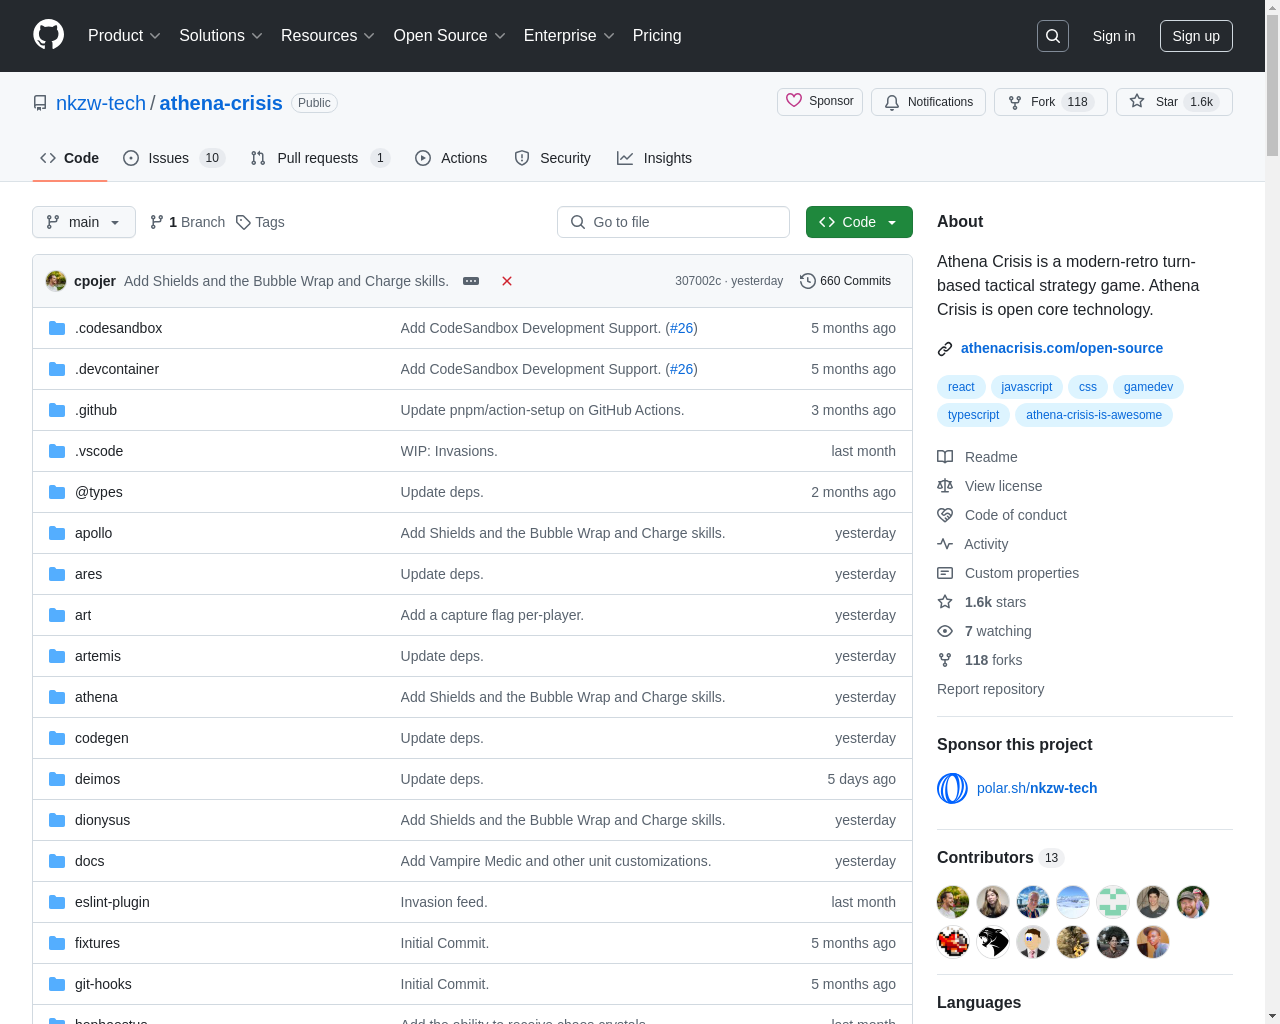Click the bell Notifications button
This screenshot has height=1024, width=1280.
point(928,102)
